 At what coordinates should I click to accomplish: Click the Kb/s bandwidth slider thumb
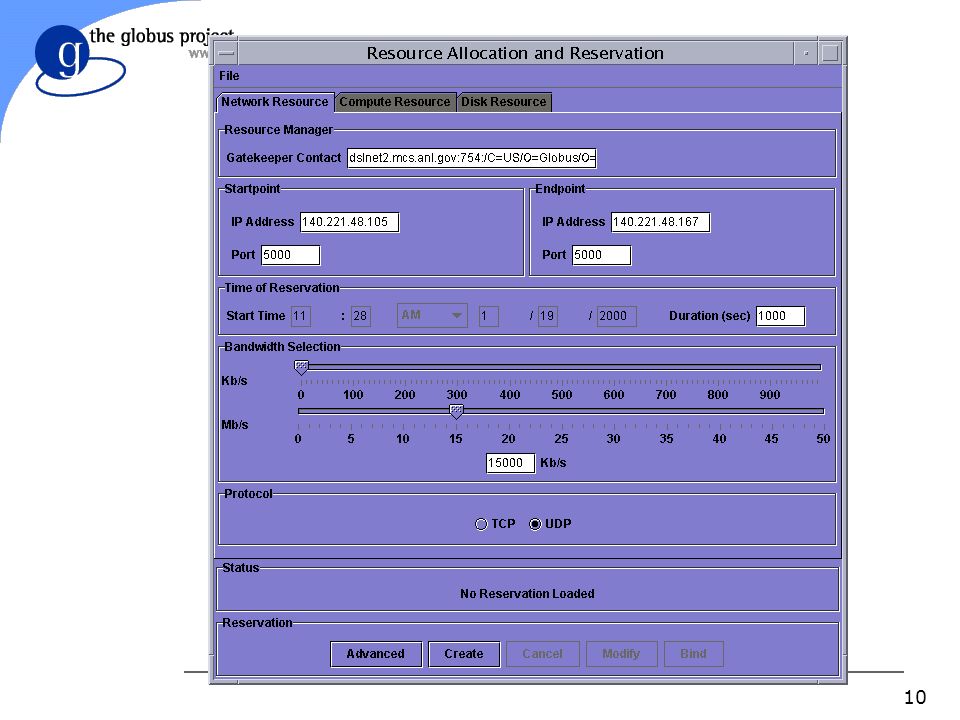tap(301, 367)
